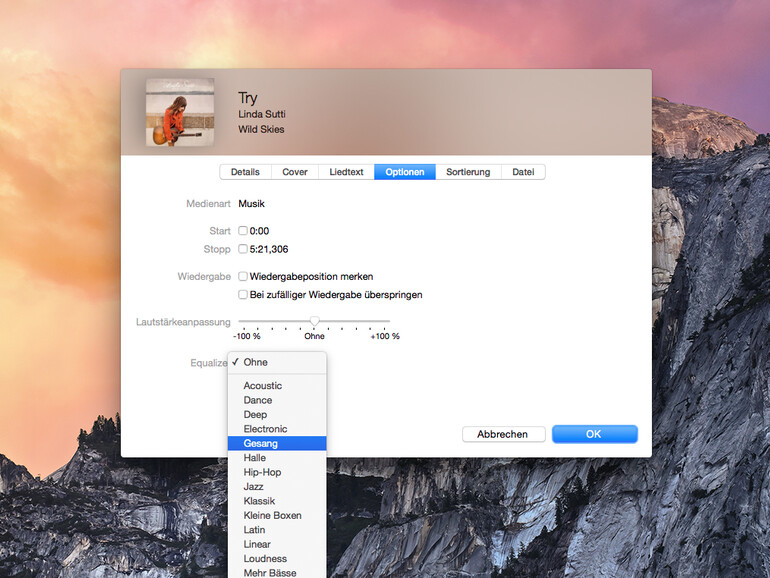Choose the Gesang equalizer preset
This screenshot has width=770, height=578.
pyautogui.click(x=277, y=443)
